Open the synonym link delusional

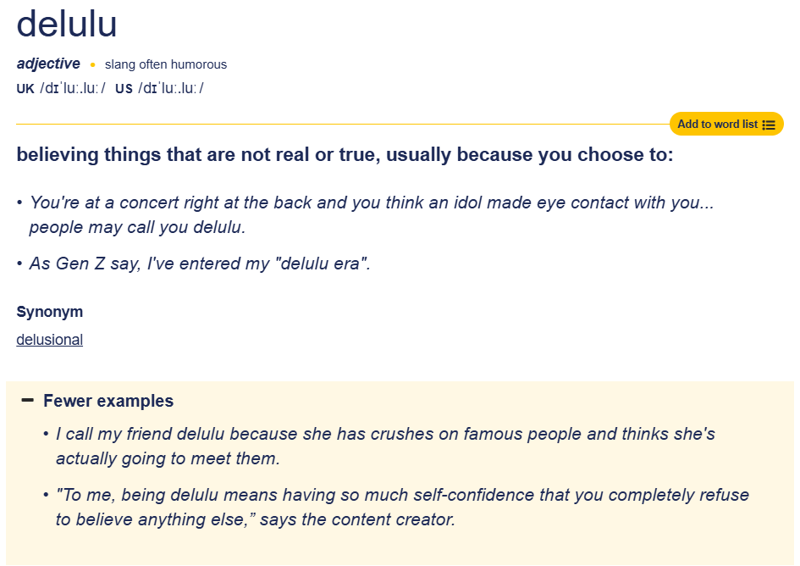[x=49, y=339]
